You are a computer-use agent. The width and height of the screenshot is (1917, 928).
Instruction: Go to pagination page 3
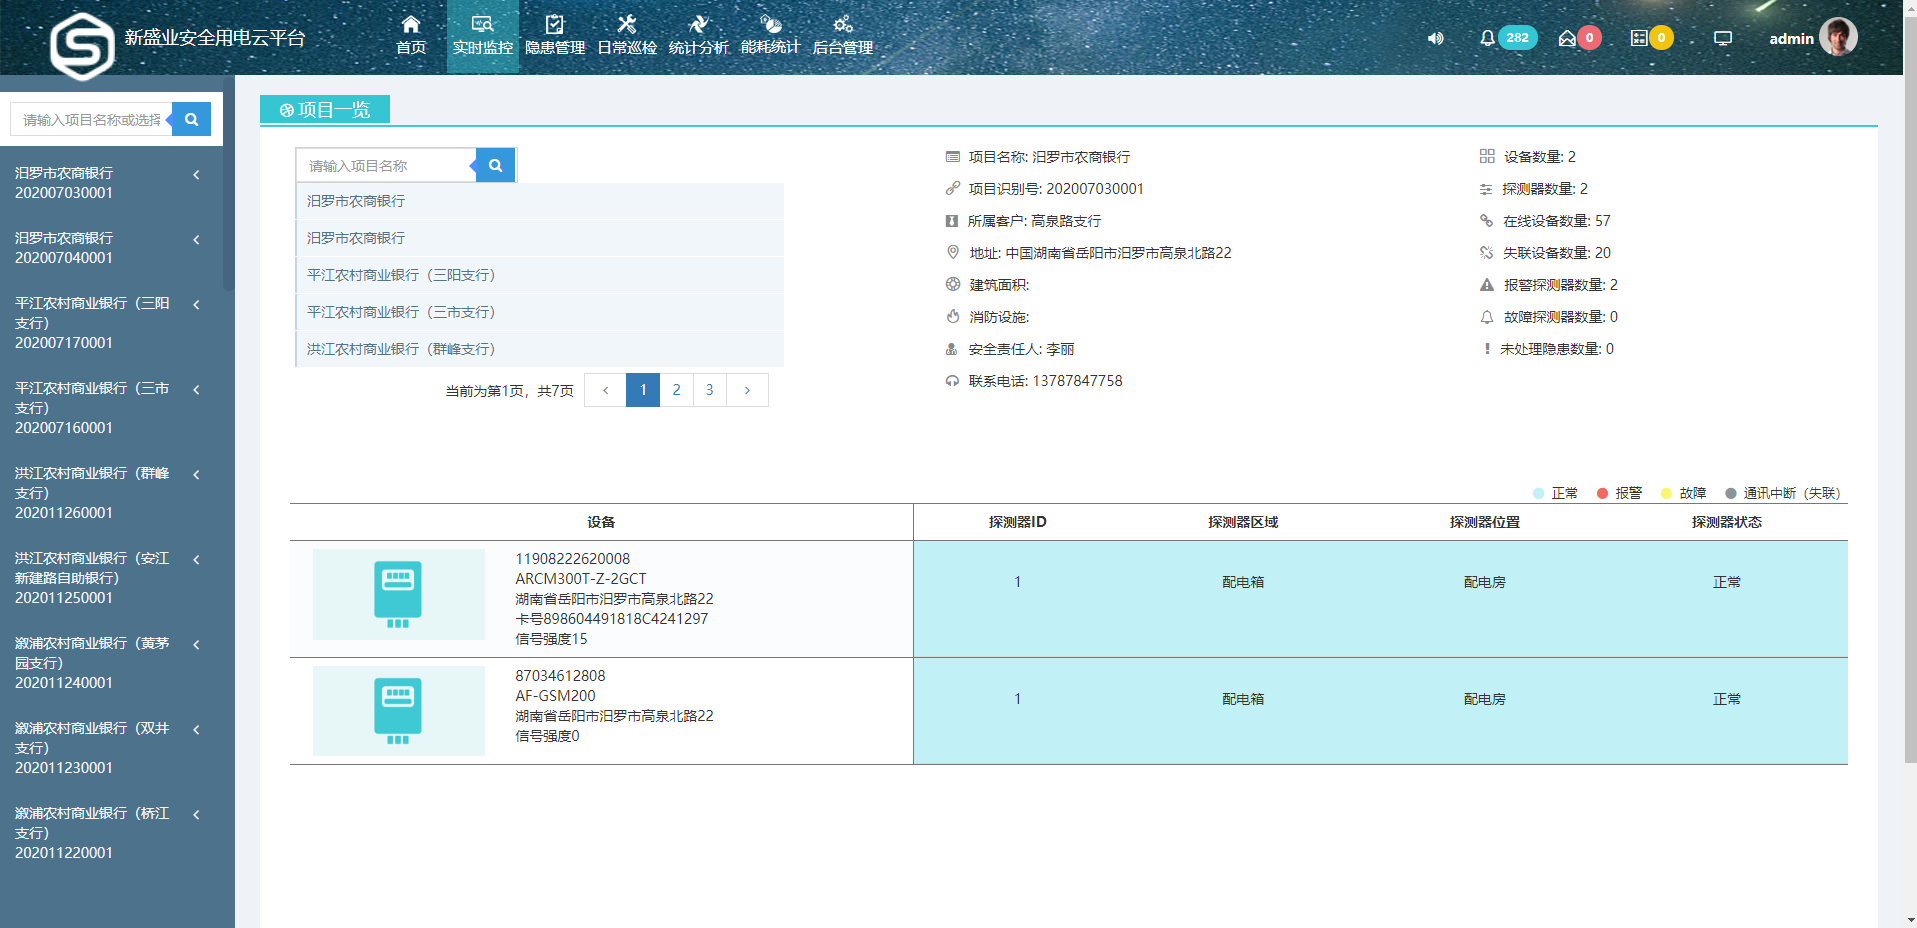coord(709,390)
